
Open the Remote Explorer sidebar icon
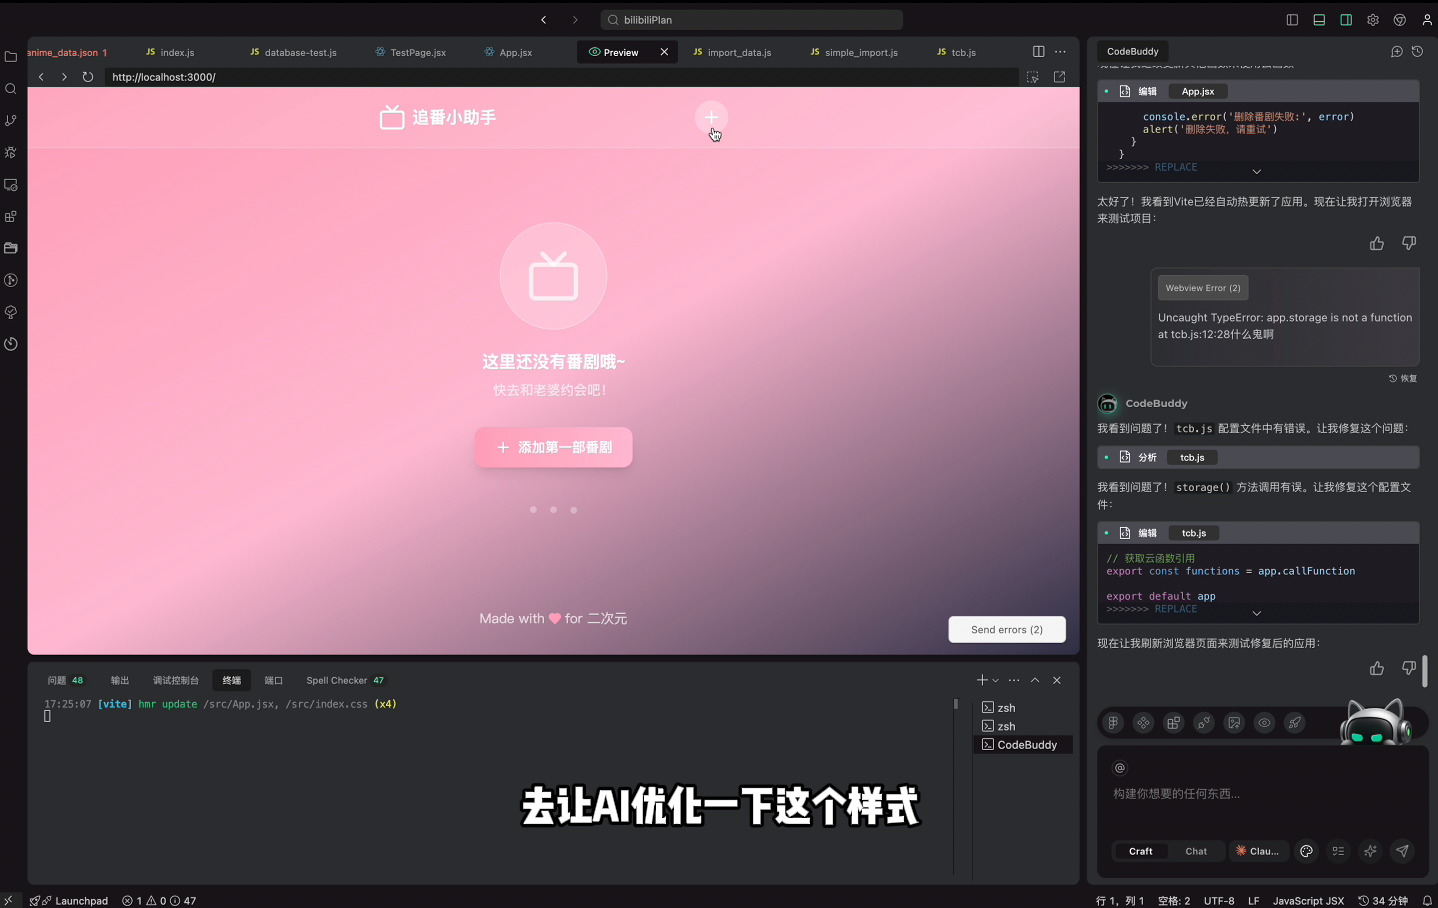pos(11,185)
